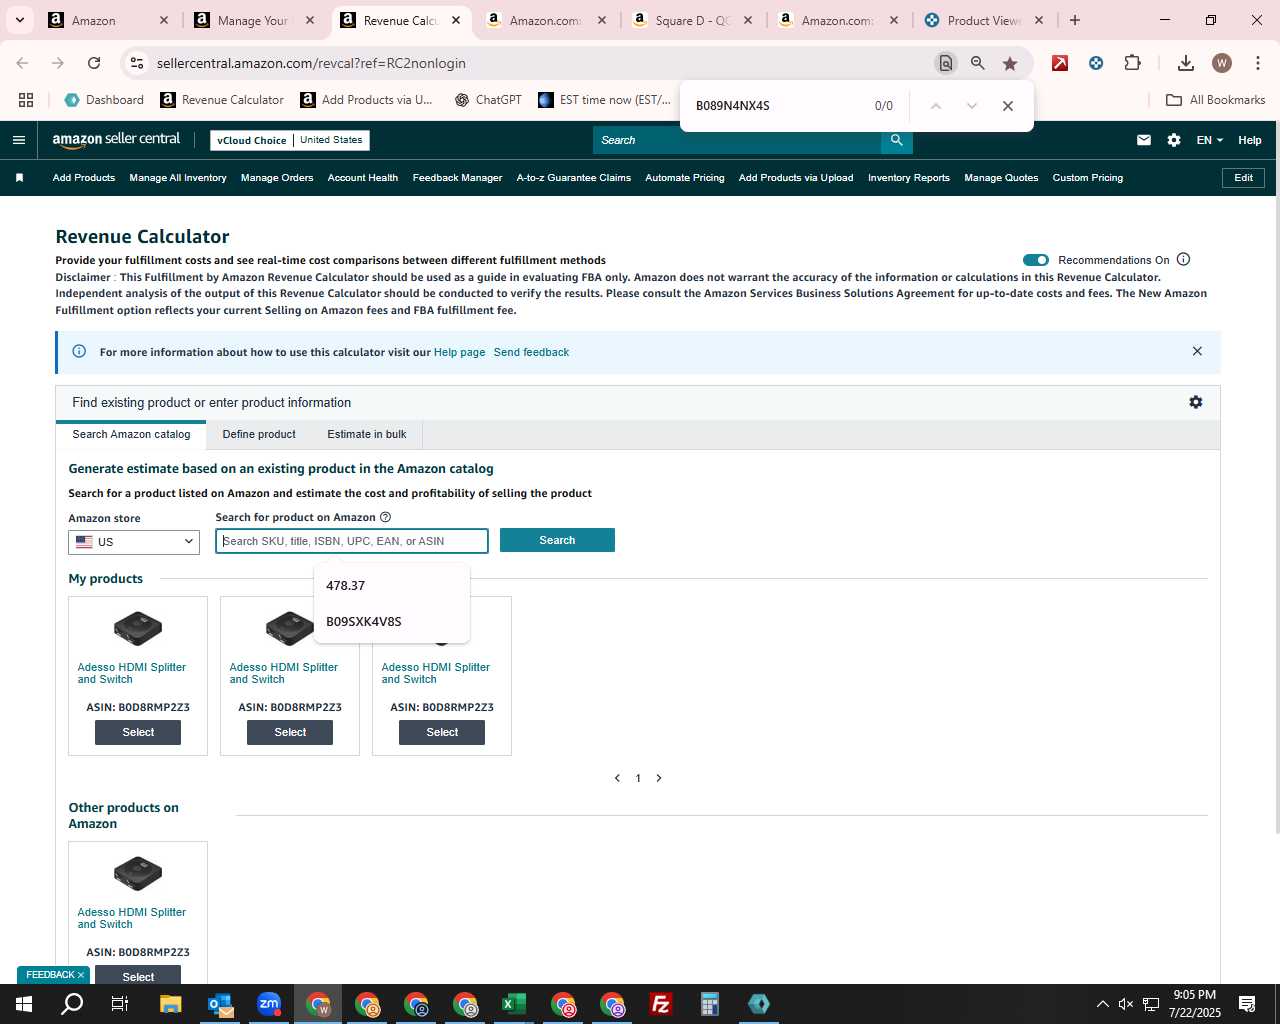Open Seller Central settings gear

(1174, 140)
